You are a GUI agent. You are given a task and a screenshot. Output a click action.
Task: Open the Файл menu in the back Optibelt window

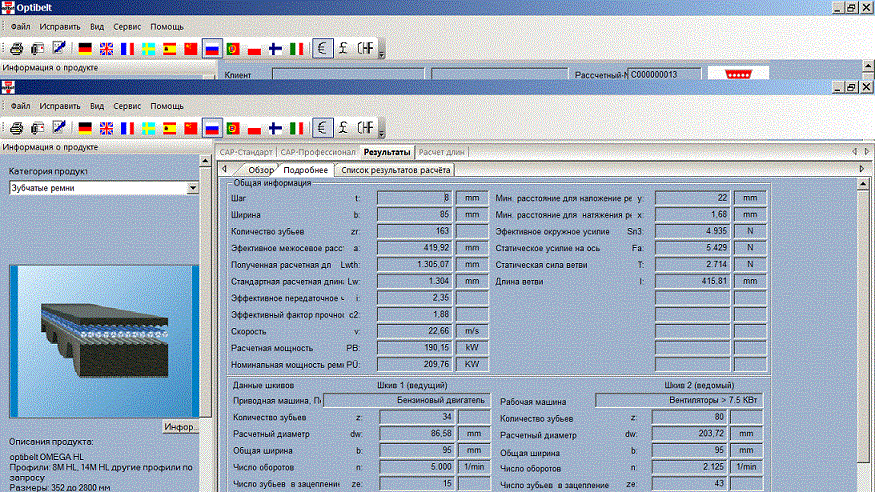20,27
